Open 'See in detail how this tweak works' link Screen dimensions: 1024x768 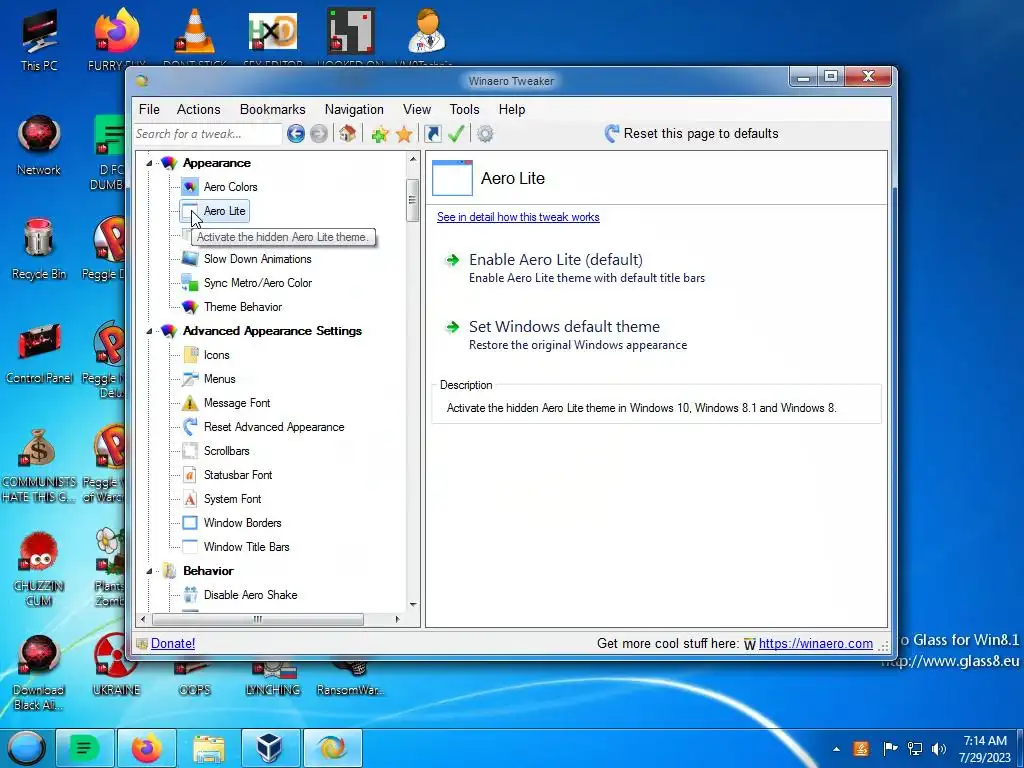tap(518, 217)
